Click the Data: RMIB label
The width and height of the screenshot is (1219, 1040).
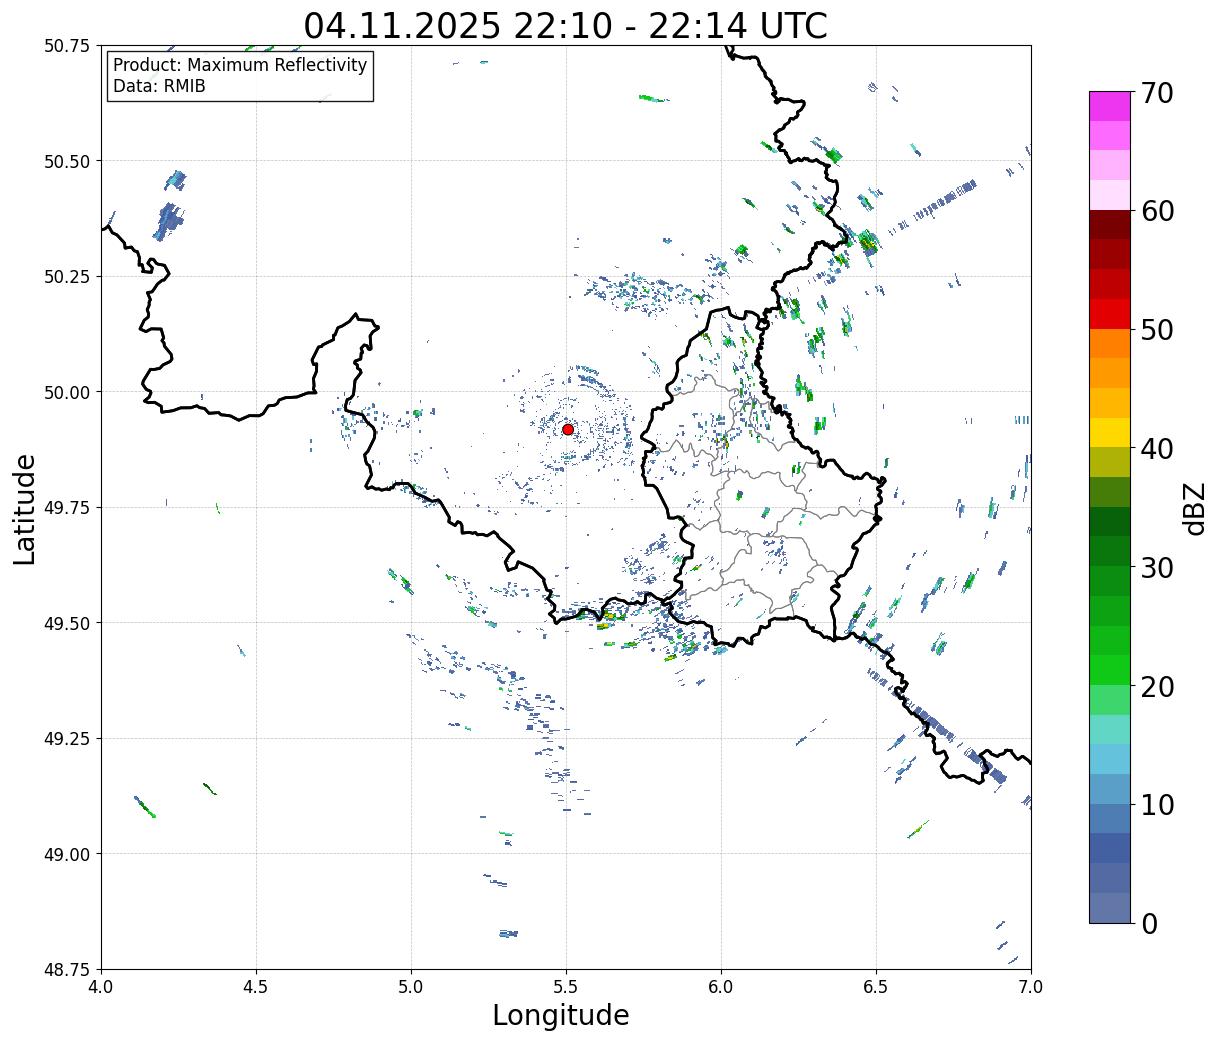click(x=159, y=87)
